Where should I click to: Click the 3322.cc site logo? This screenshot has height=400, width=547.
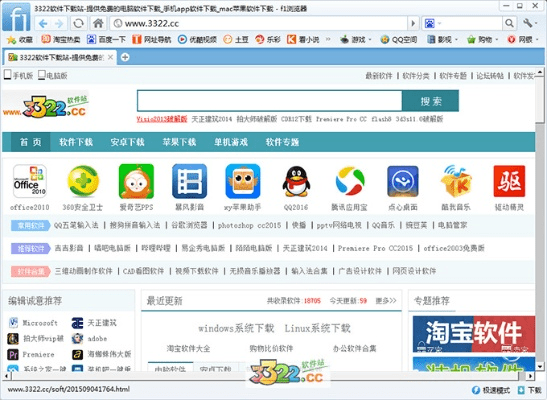pyautogui.click(x=45, y=106)
